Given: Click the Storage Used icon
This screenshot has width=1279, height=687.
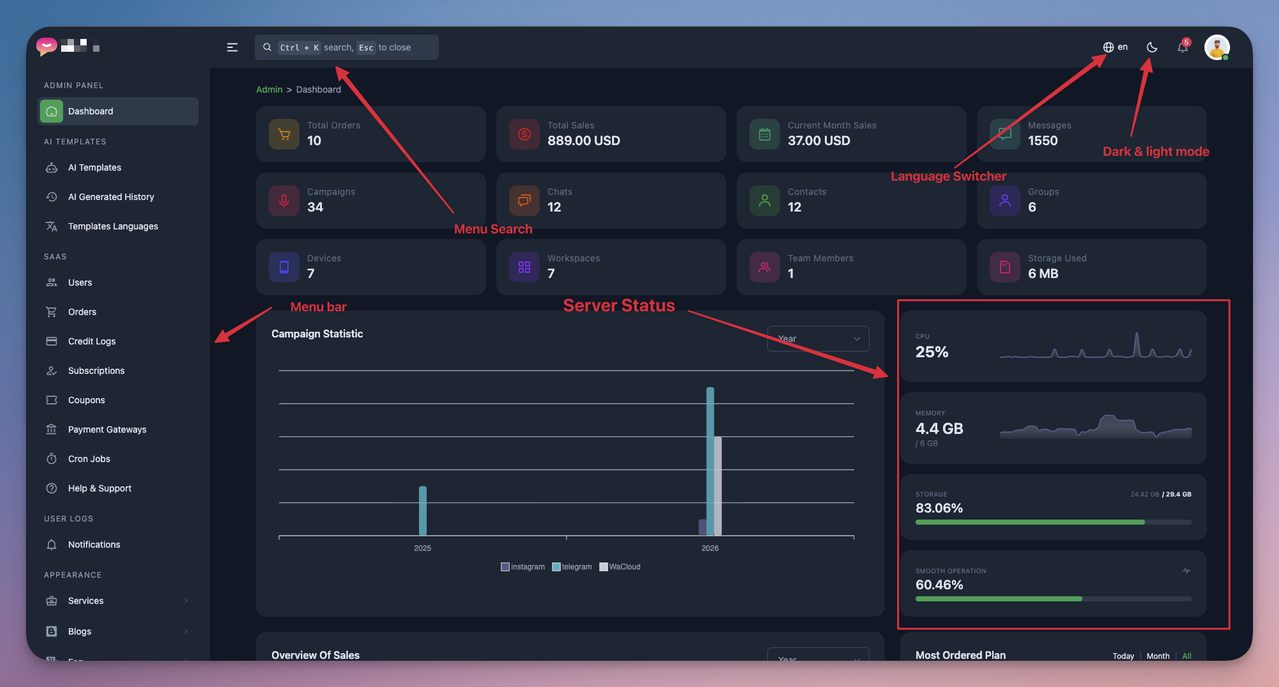Looking at the screenshot, I should click(1004, 267).
